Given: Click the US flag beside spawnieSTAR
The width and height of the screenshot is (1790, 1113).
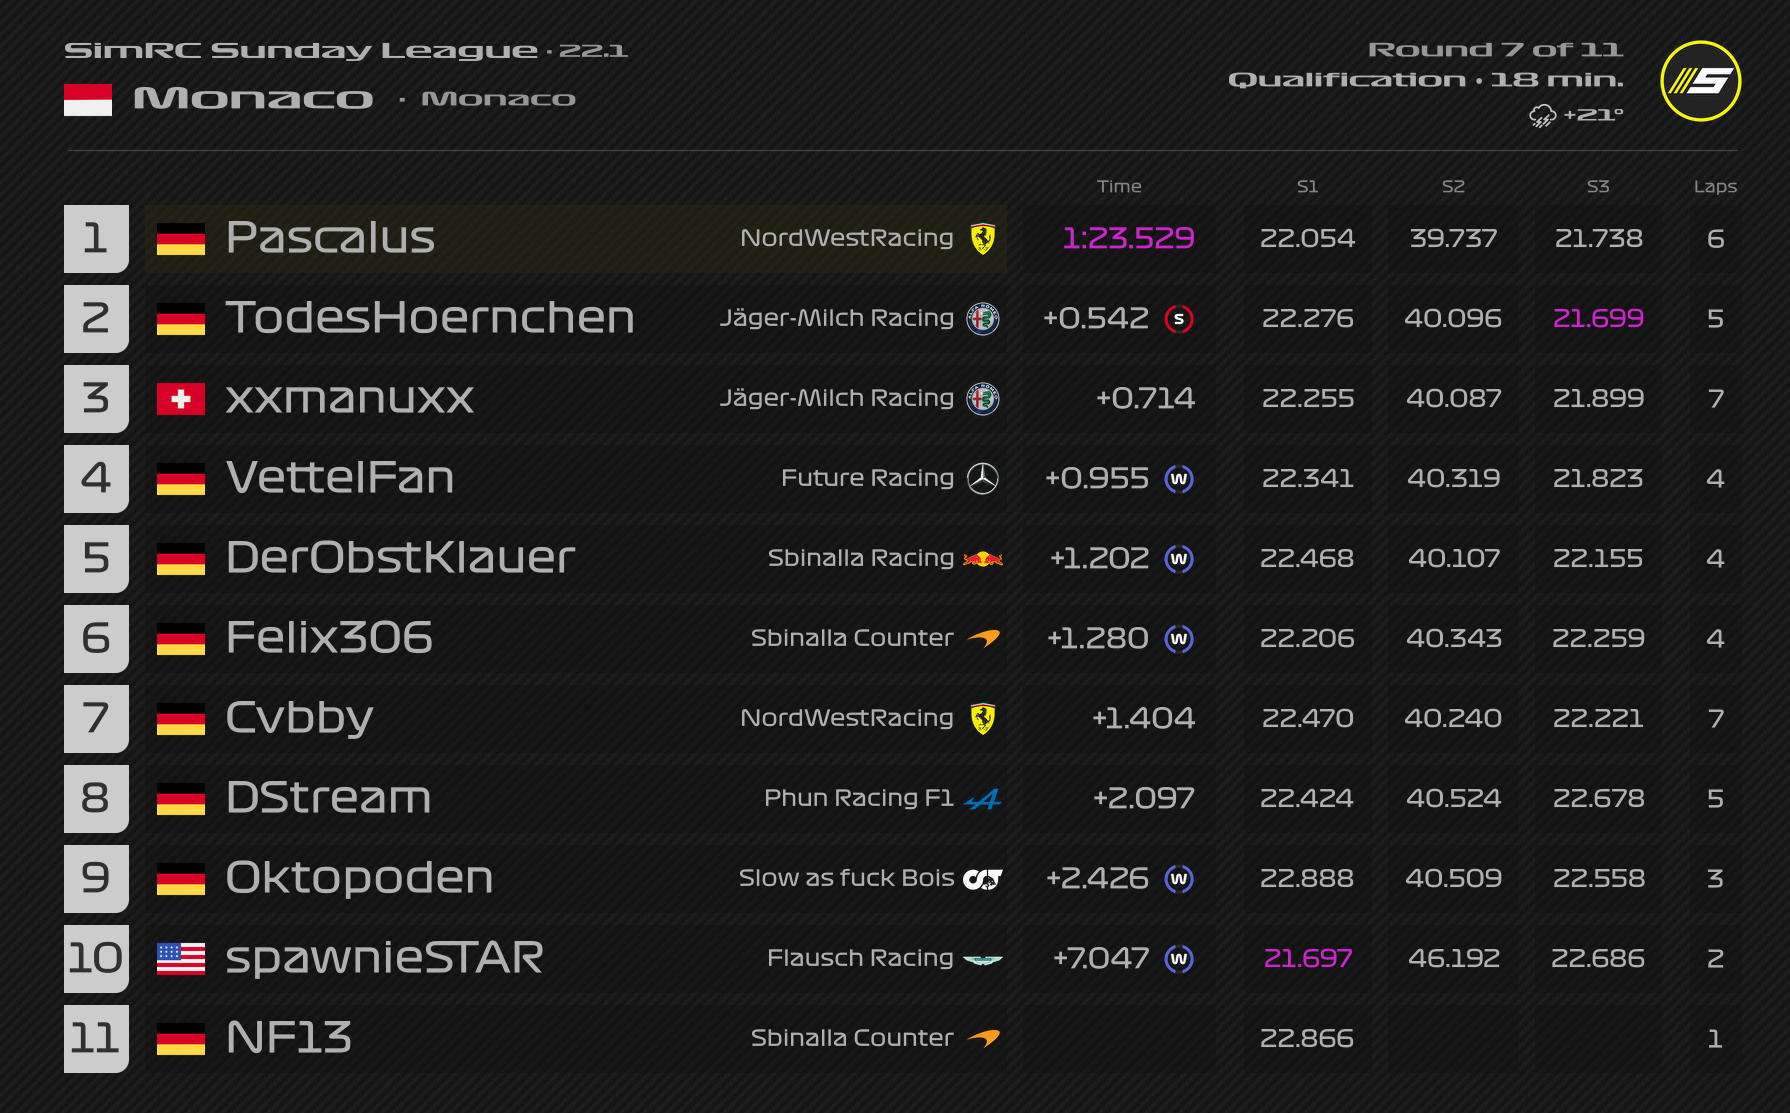Looking at the screenshot, I should coord(181,959).
